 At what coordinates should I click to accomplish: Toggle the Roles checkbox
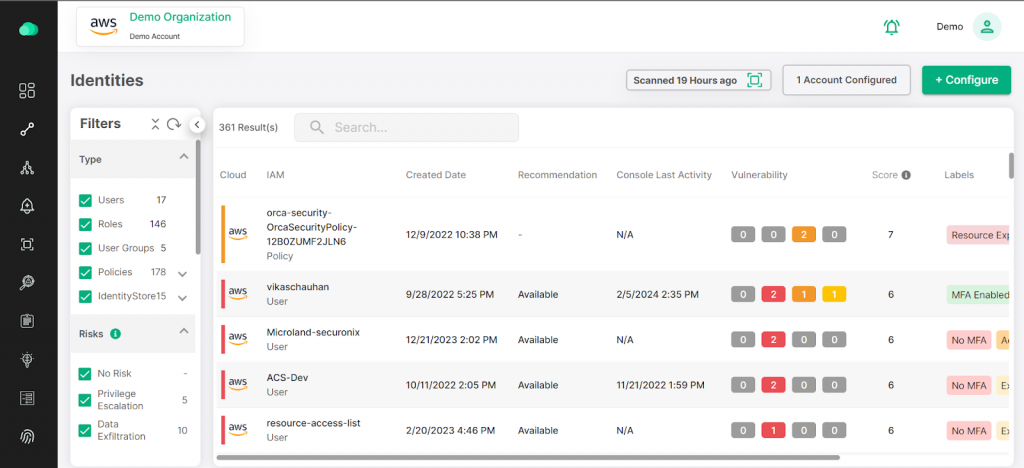(86, 224)
